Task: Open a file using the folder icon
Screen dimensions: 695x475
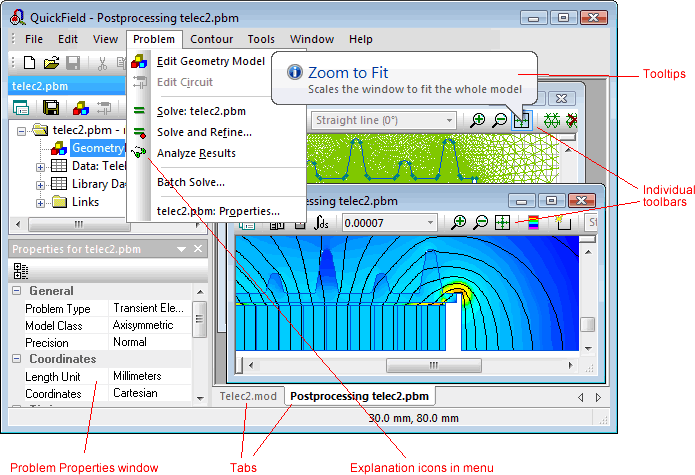Action: click(51, 63)
